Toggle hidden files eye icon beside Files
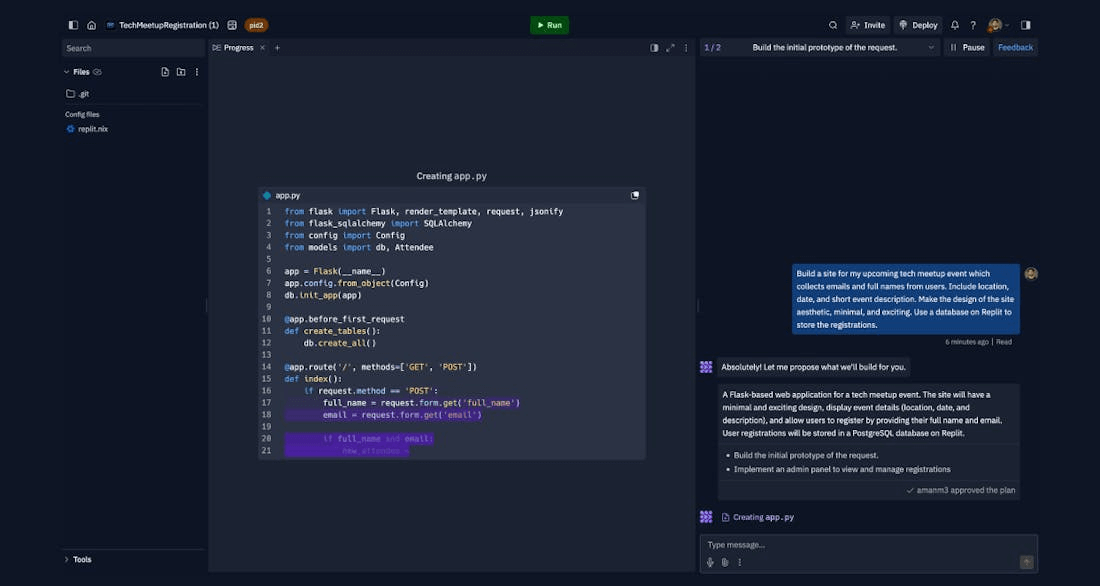 coord(98,72)
